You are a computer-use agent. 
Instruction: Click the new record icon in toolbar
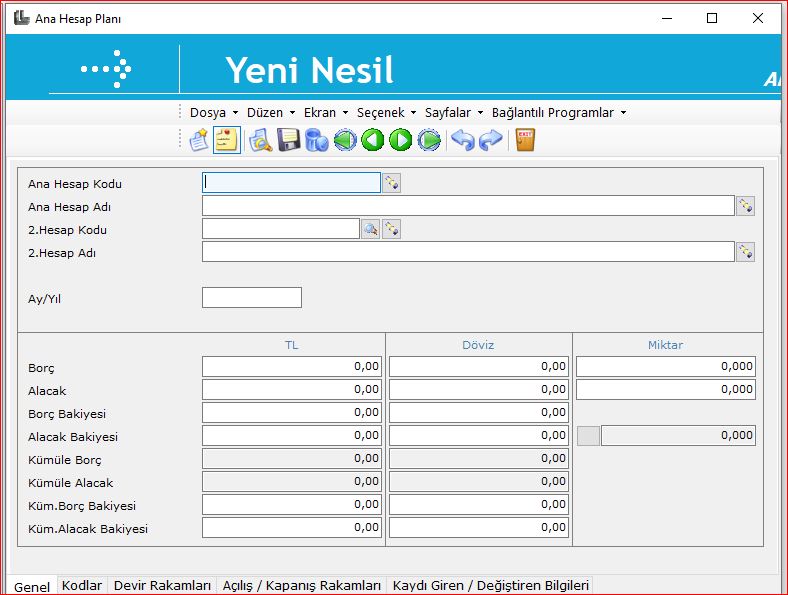(x=199, y=140)
